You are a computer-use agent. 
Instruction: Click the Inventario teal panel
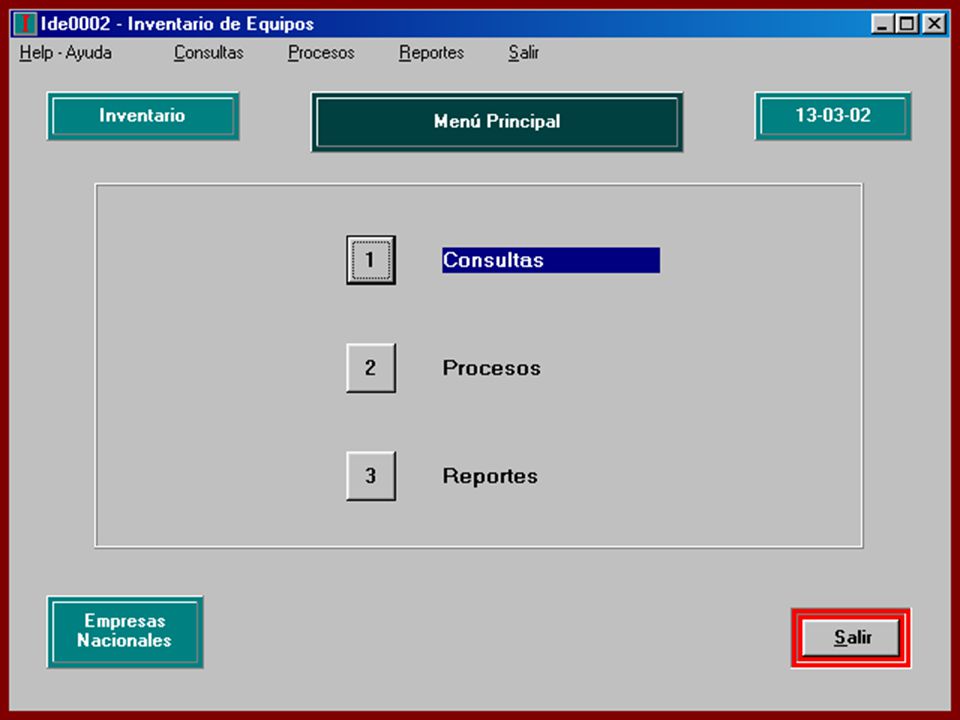143,116
